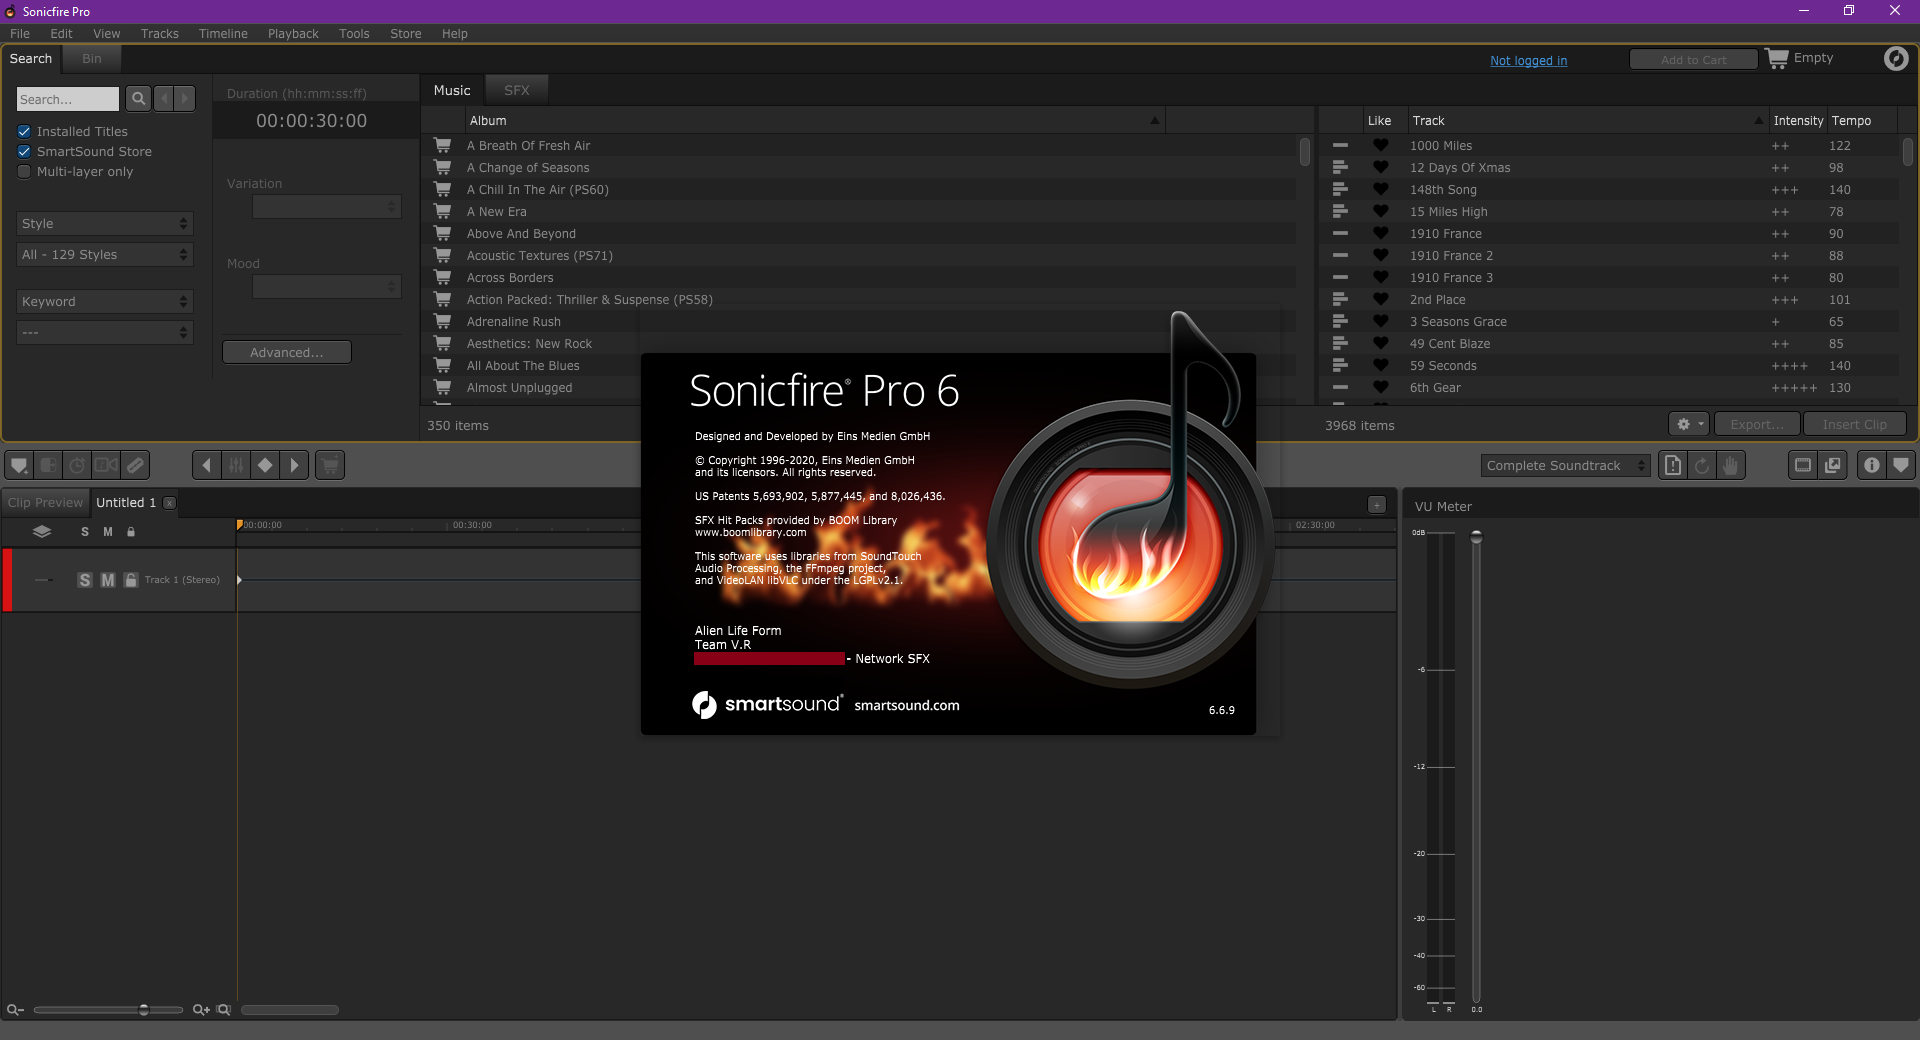Click the heart like icon for 1000 Miles
Screen dimensions: 1920x1040
point(1381,145)
